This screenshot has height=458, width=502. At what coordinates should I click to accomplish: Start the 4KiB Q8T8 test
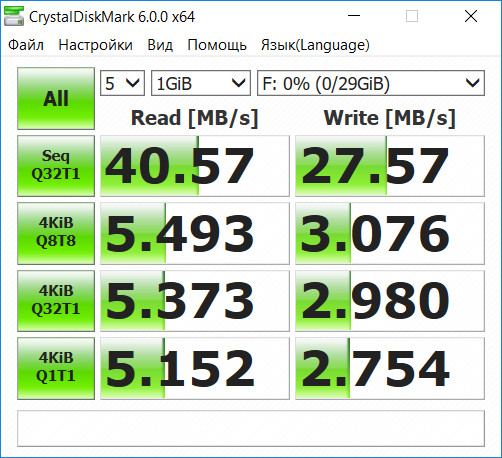56,233
